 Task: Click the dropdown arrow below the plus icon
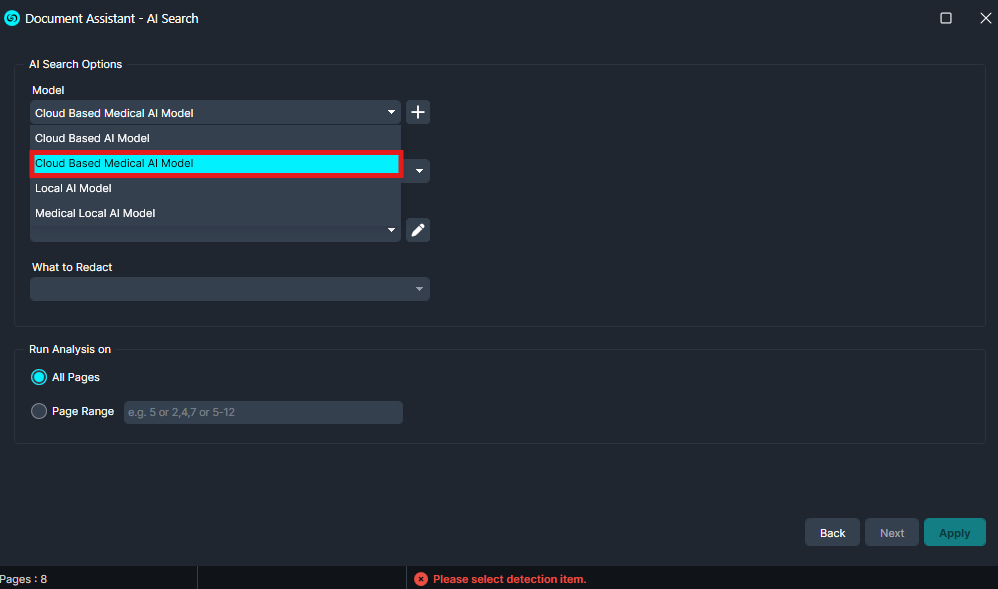(x=419, y=171)
